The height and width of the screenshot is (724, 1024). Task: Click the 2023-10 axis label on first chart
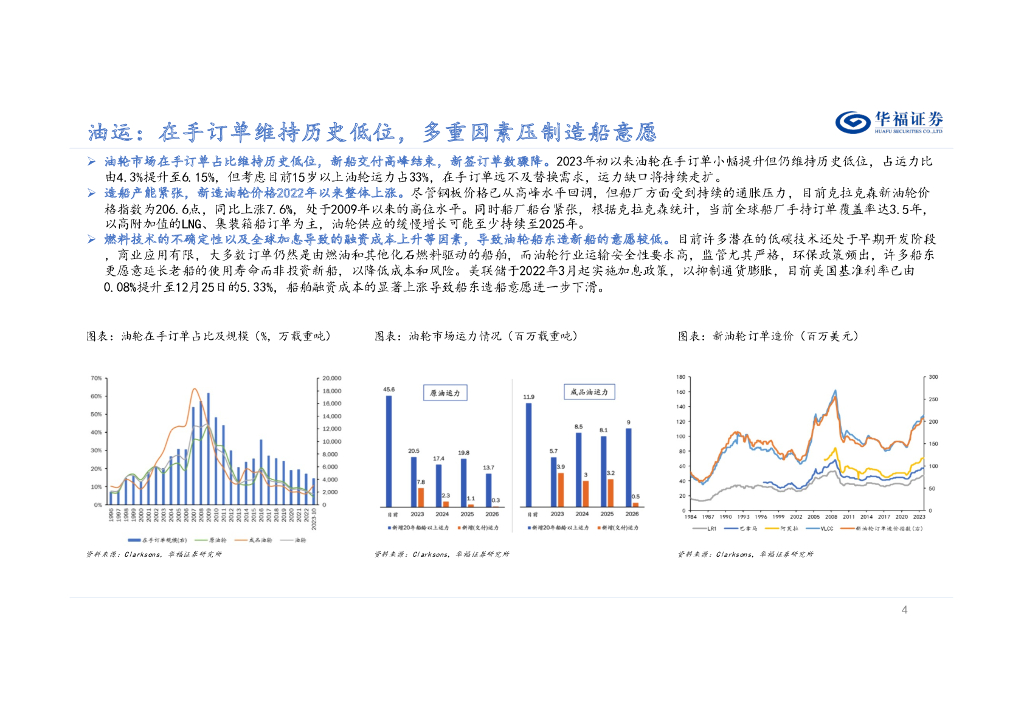(x=314, y=519)
